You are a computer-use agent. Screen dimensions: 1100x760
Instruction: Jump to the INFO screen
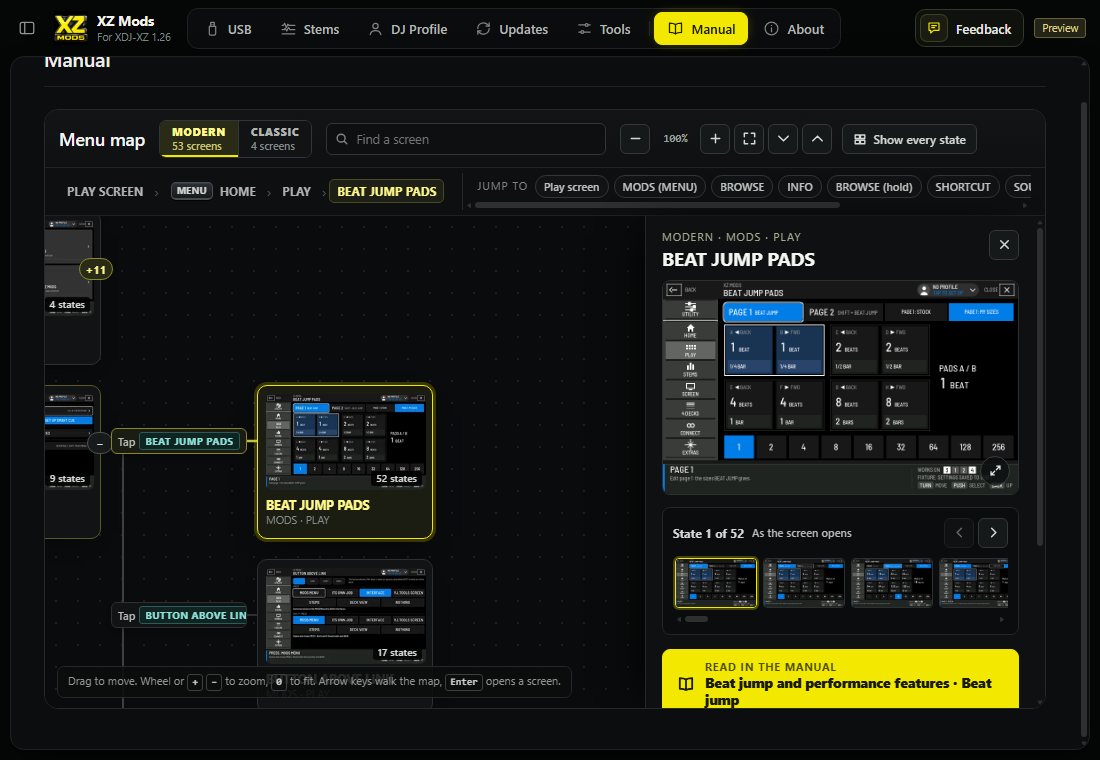point(800,187)
